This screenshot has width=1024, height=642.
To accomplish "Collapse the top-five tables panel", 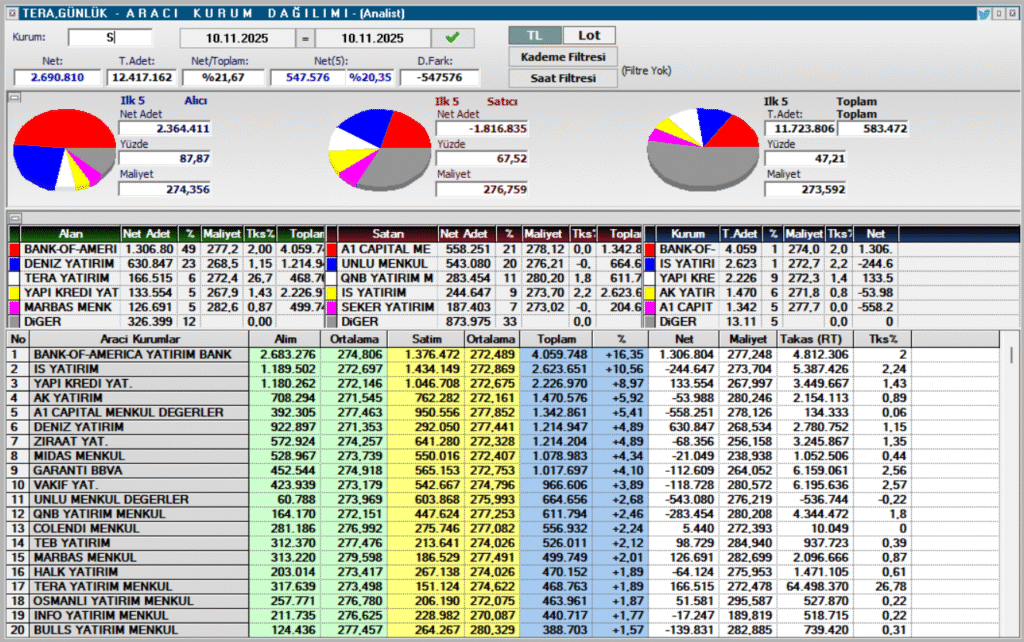I will tap(14, 218).
